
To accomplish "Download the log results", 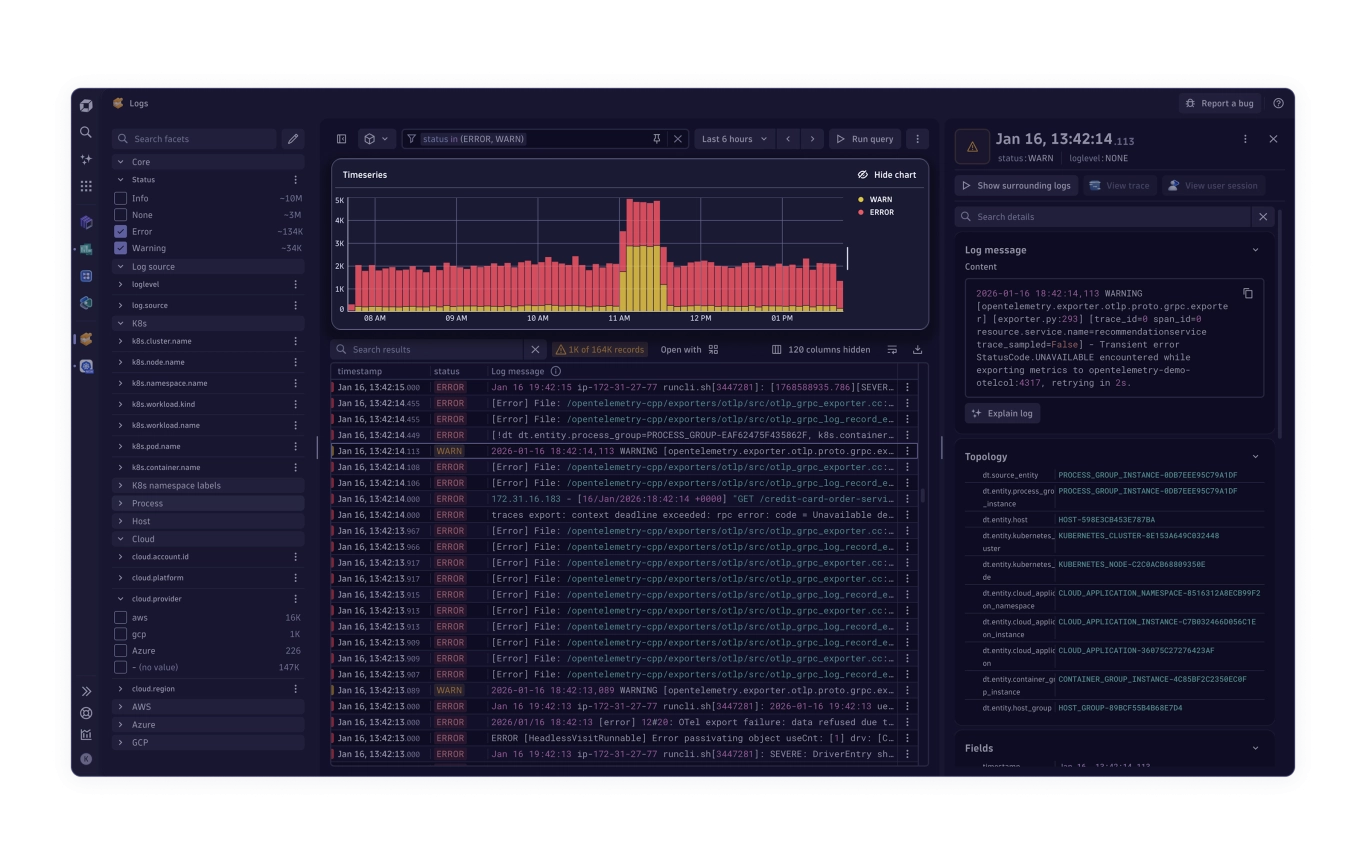I will click(x=917, y=350).
